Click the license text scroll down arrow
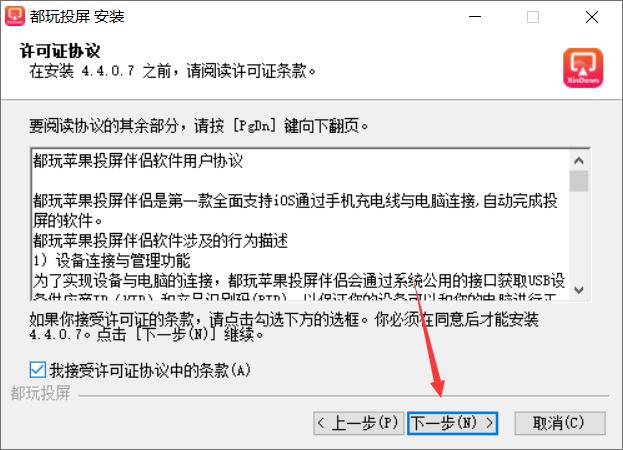Screen dimensions: 623x450 tap(579, 290)
